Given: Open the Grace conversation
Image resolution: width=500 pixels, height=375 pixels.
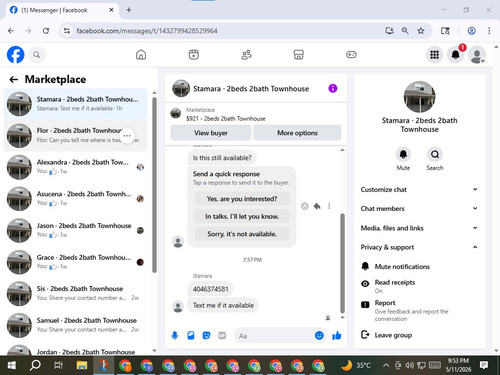Looking at the screenshot, I should [x=75, y=262].
